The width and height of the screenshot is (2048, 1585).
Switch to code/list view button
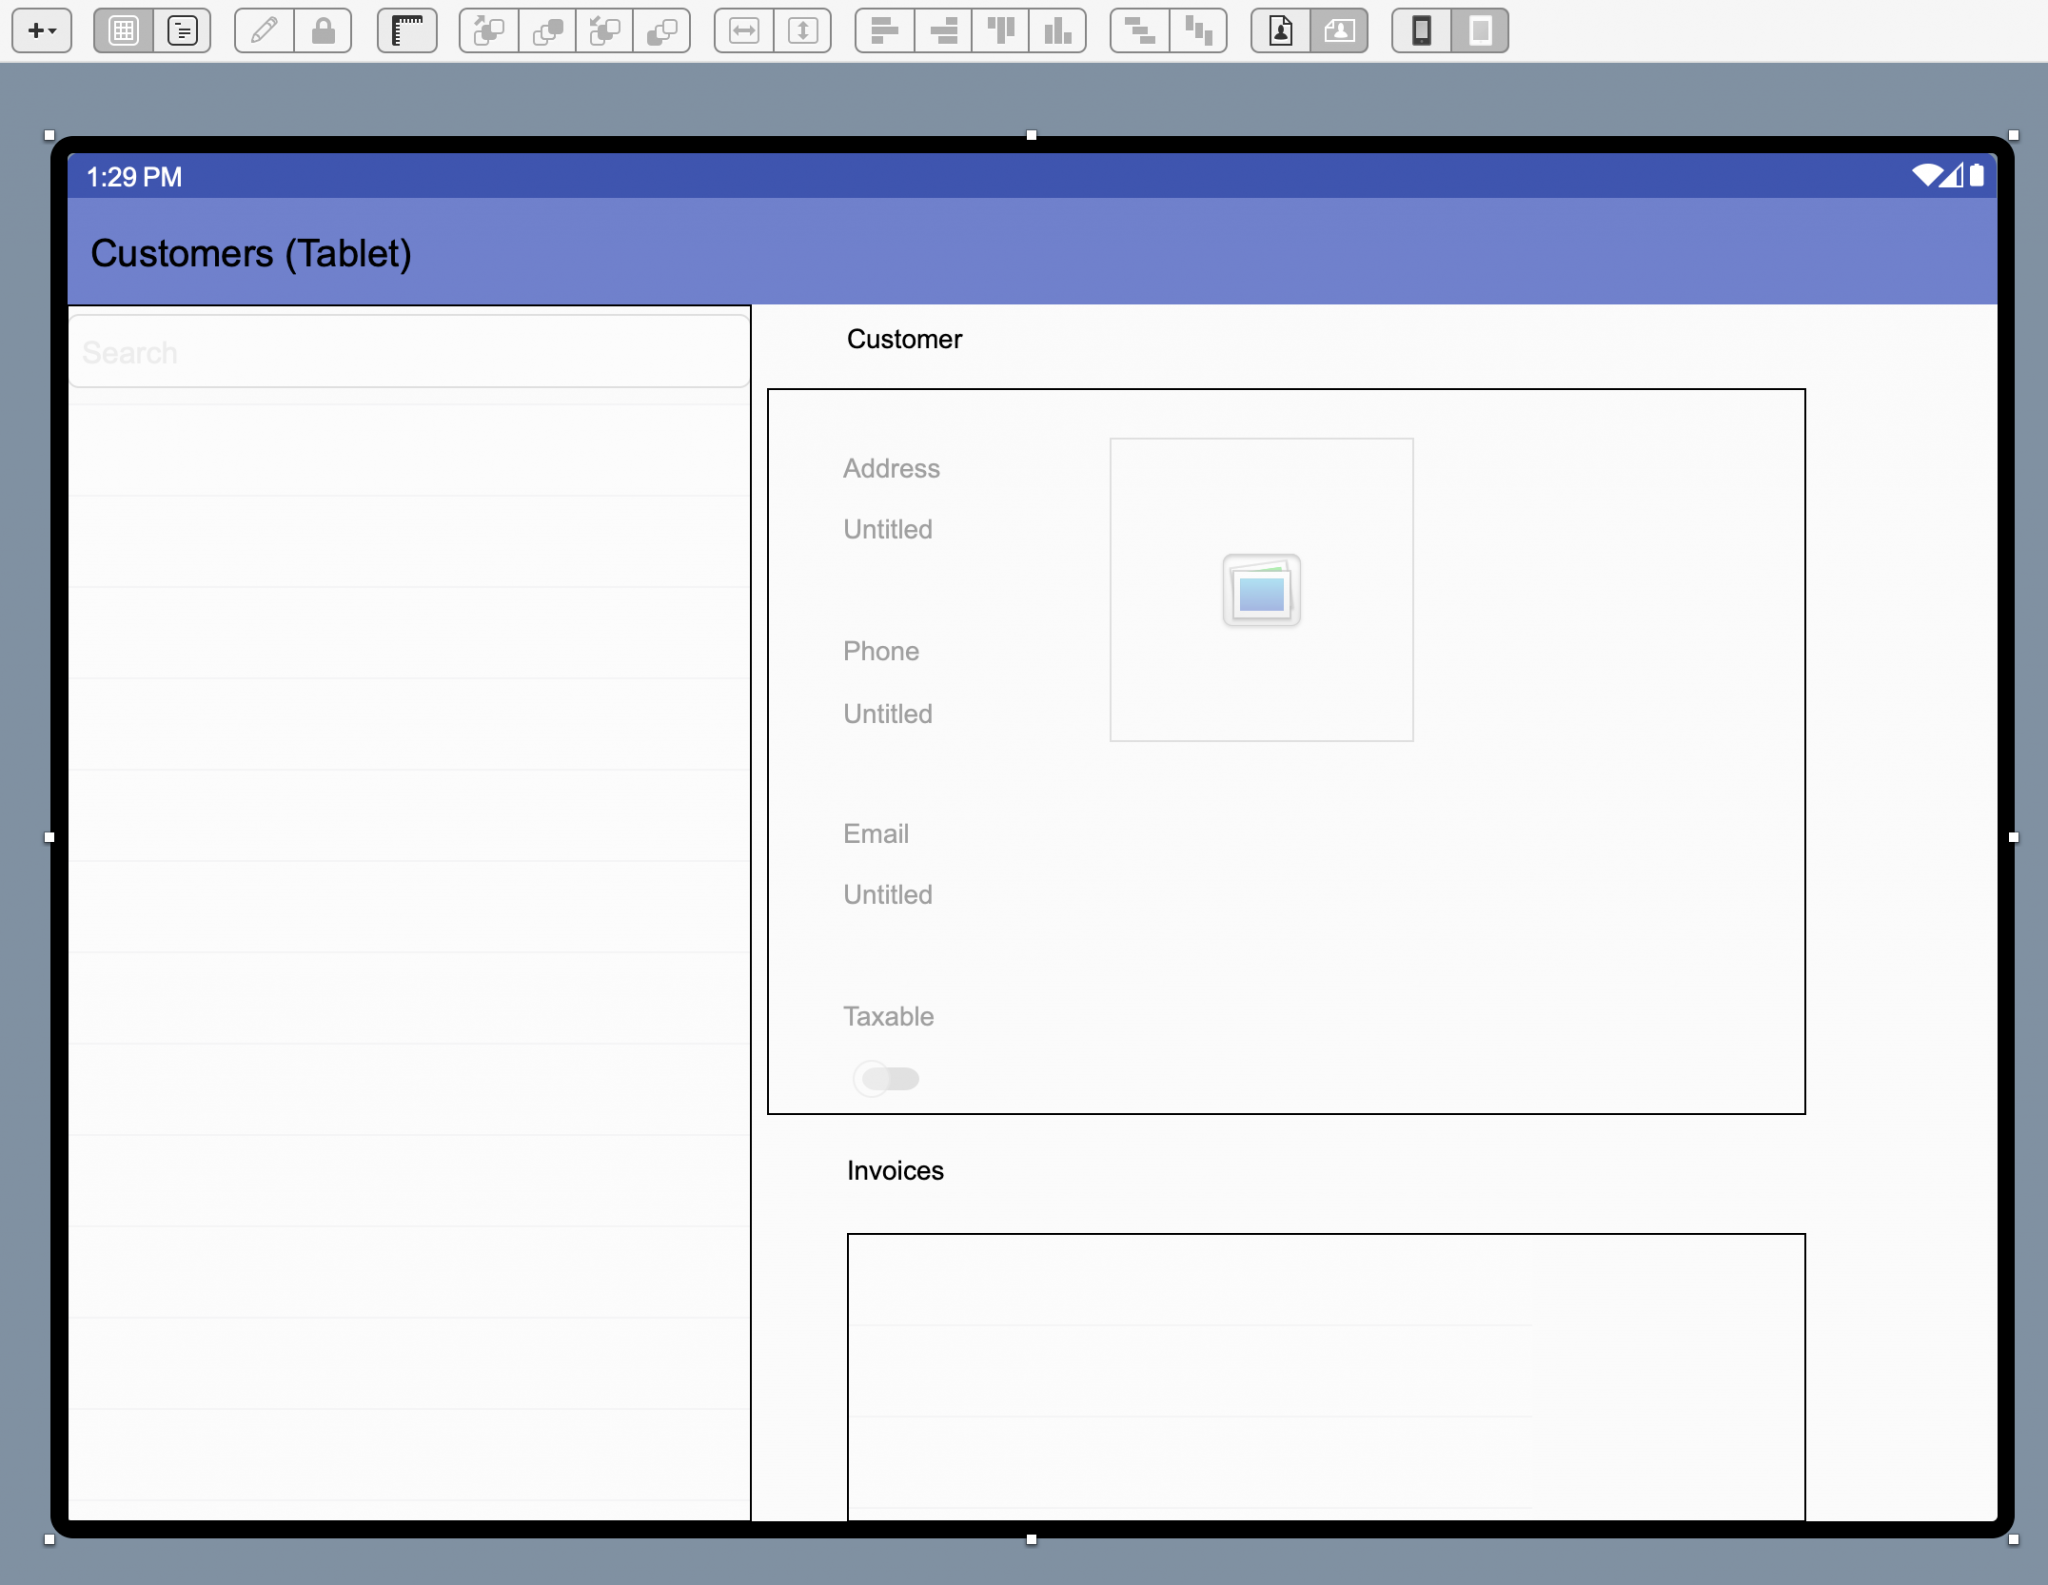[182, 31]
